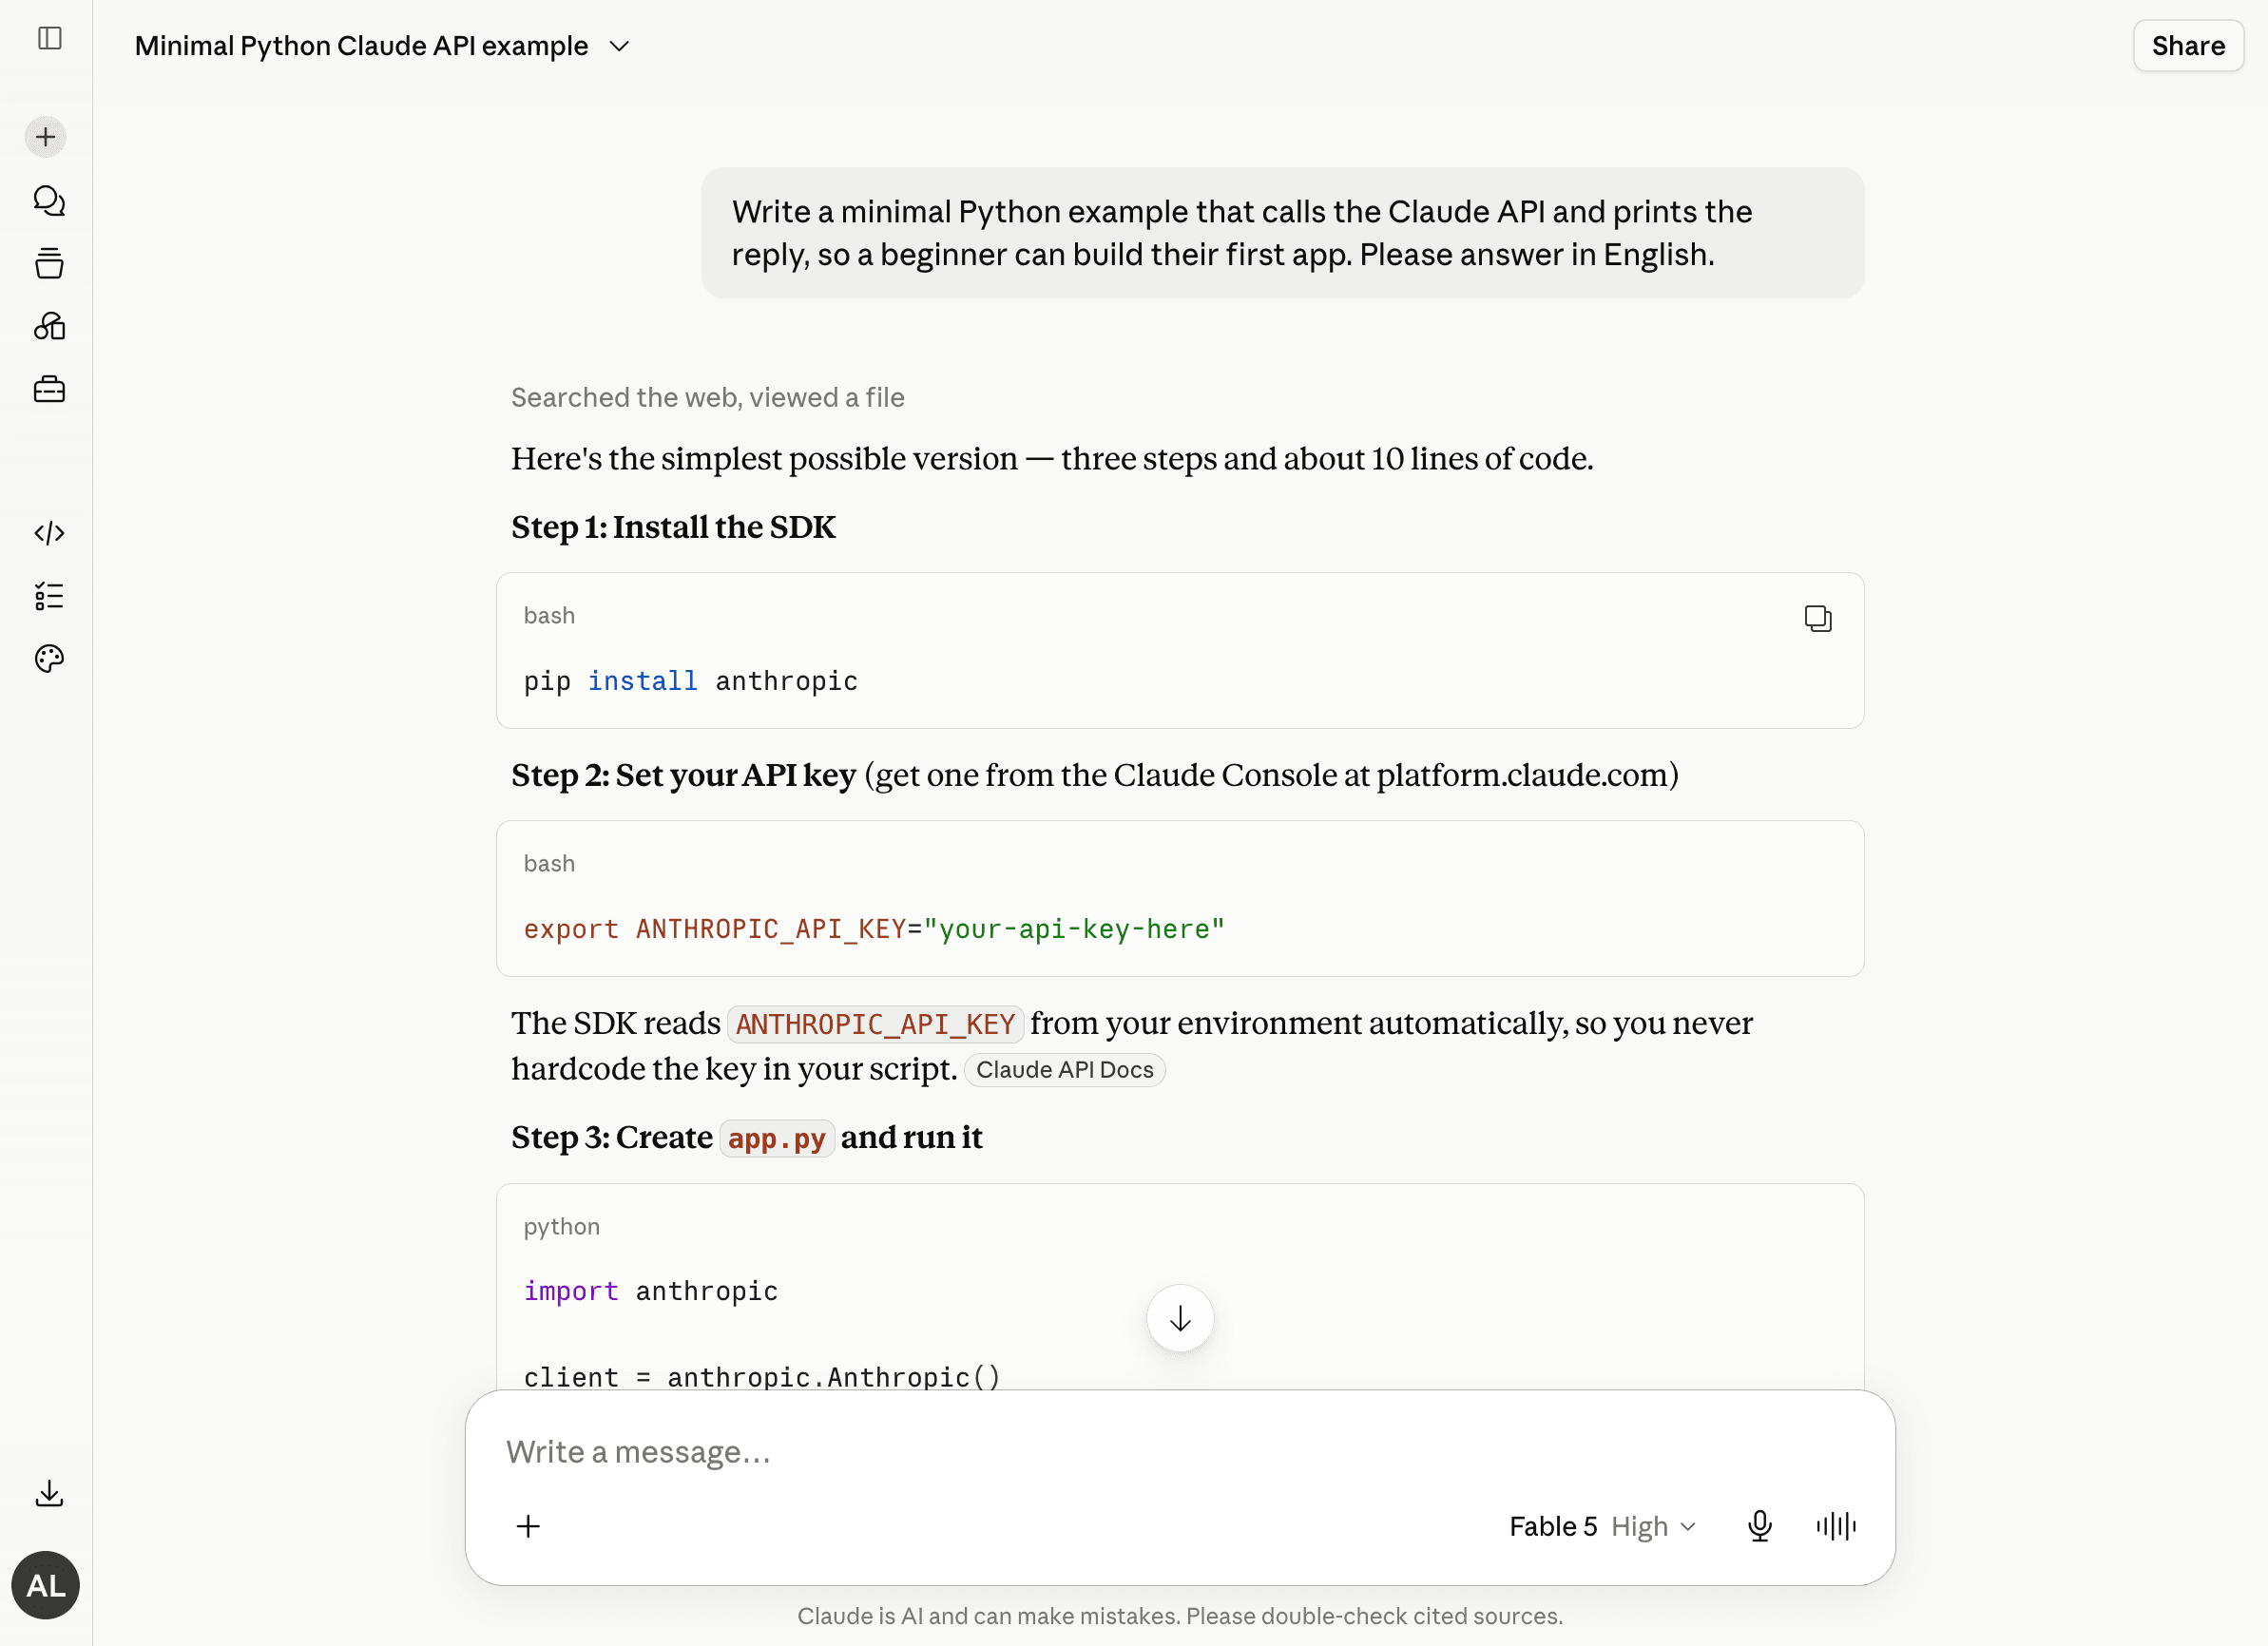Open the chats list icon
Viewport: 2268px width, 1646px height.
coord(49,201)
